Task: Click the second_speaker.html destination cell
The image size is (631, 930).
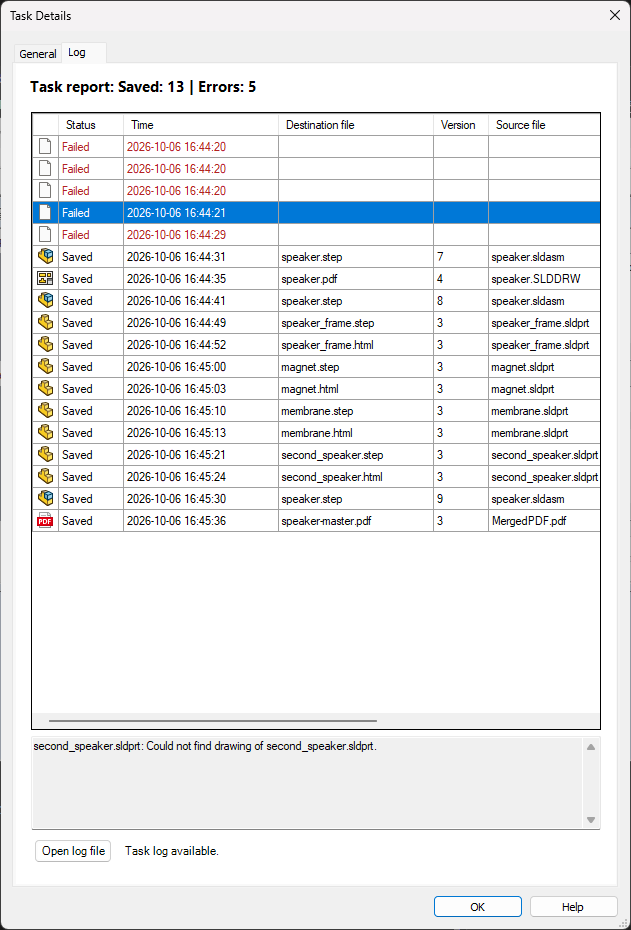Action: point(356,476)
